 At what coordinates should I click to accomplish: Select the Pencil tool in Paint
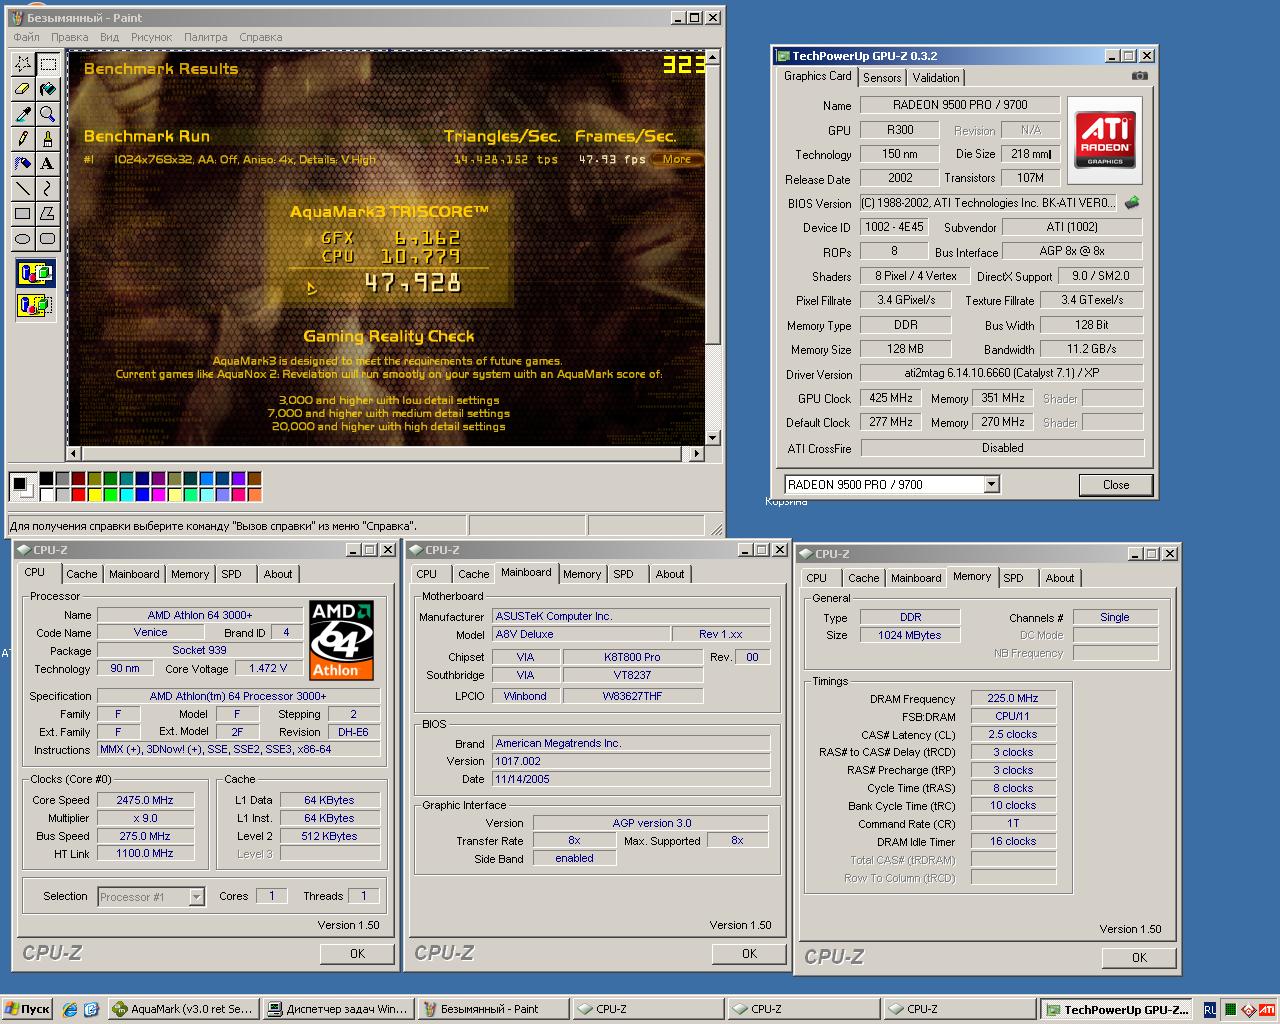click(22, 139)
